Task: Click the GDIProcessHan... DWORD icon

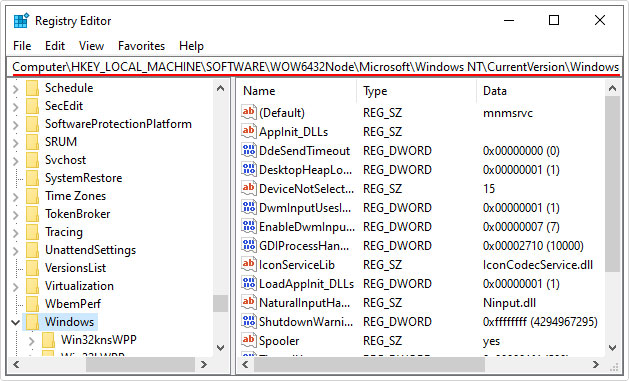Action: coord(249,245)
